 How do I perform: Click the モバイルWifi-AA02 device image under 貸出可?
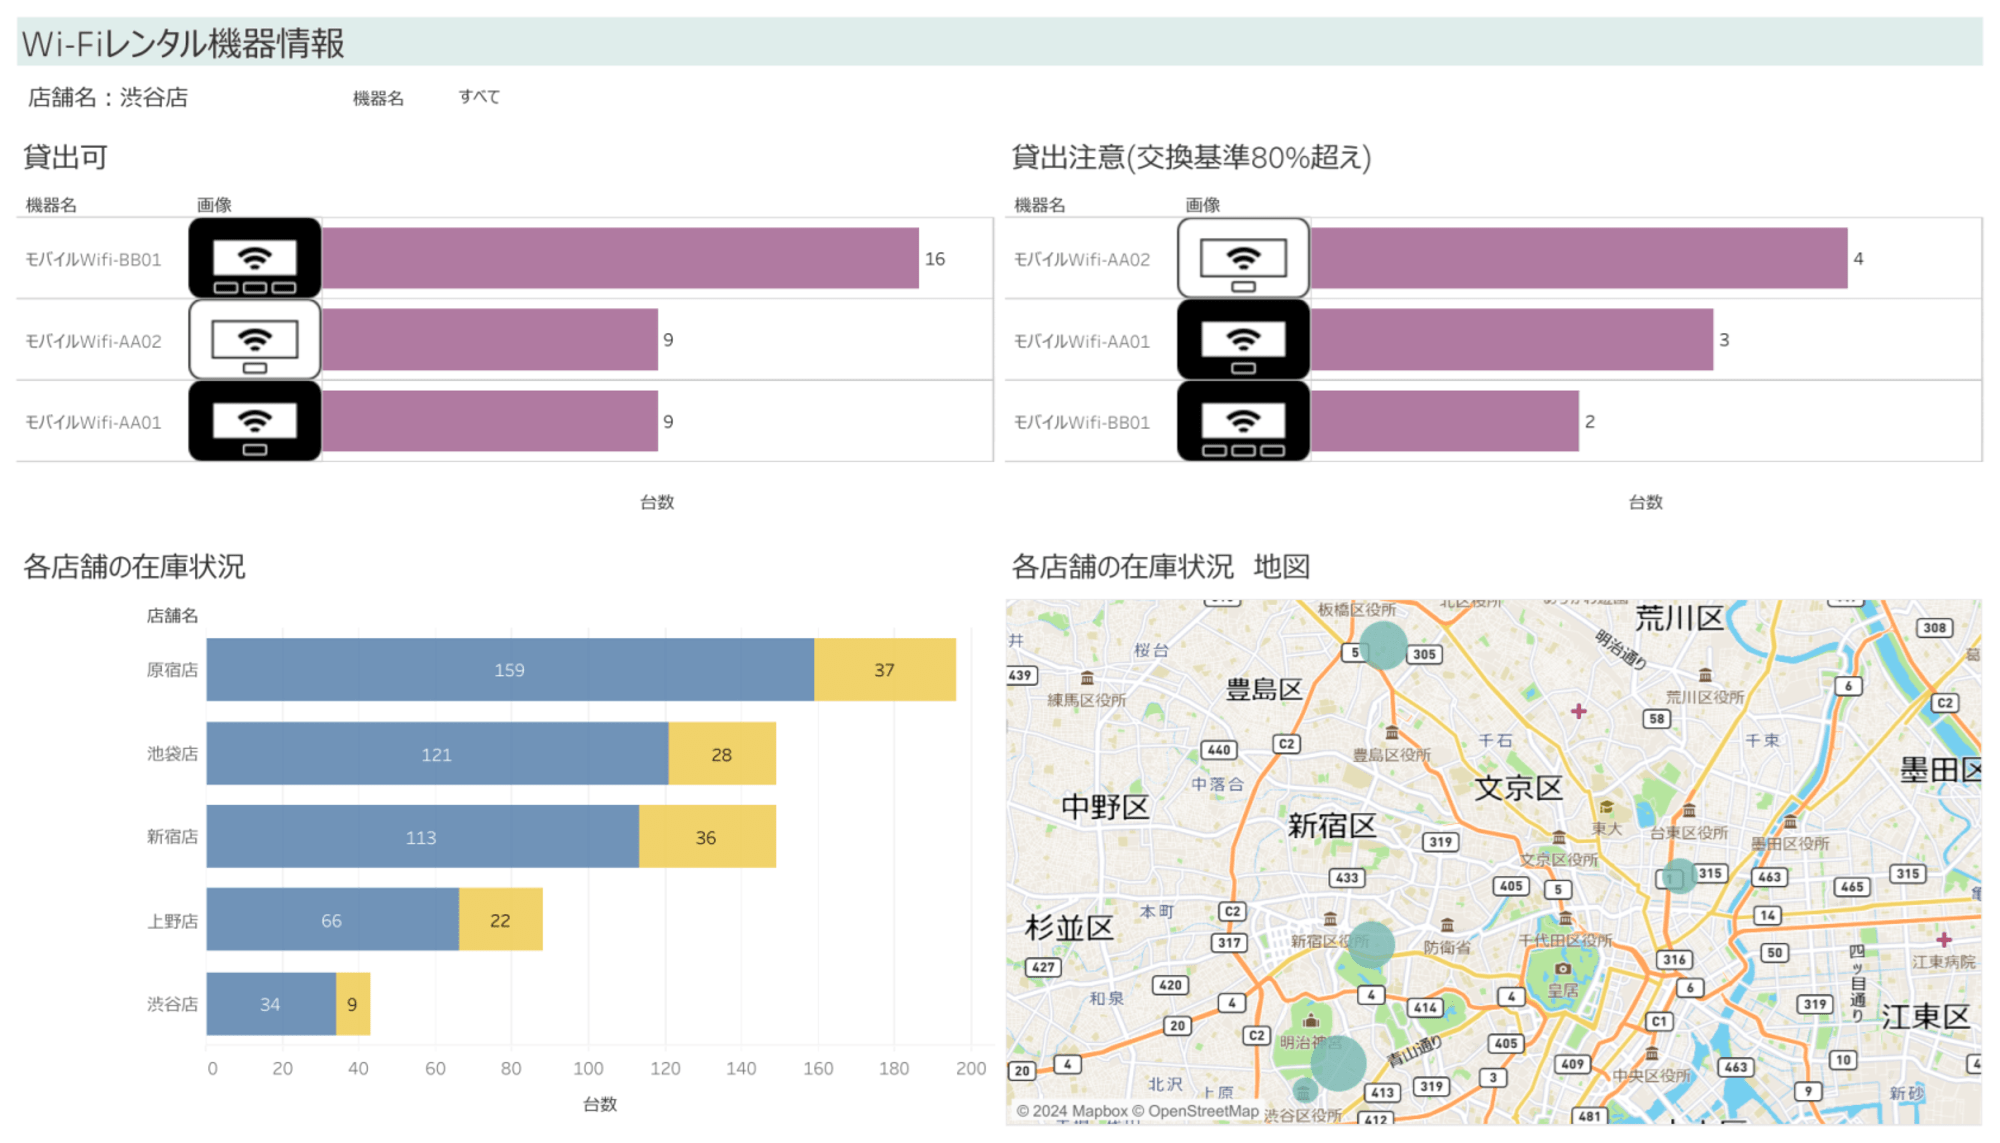[255, 340]
